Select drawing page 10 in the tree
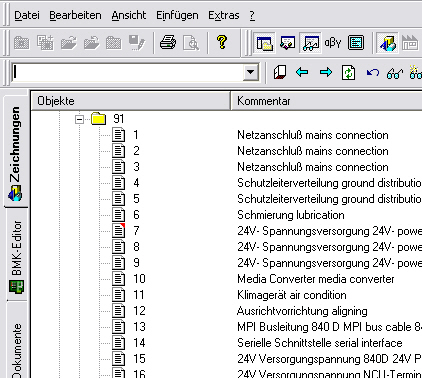This screenshot has width=422, height=378. pyautogui.click(x=139, y=279)
